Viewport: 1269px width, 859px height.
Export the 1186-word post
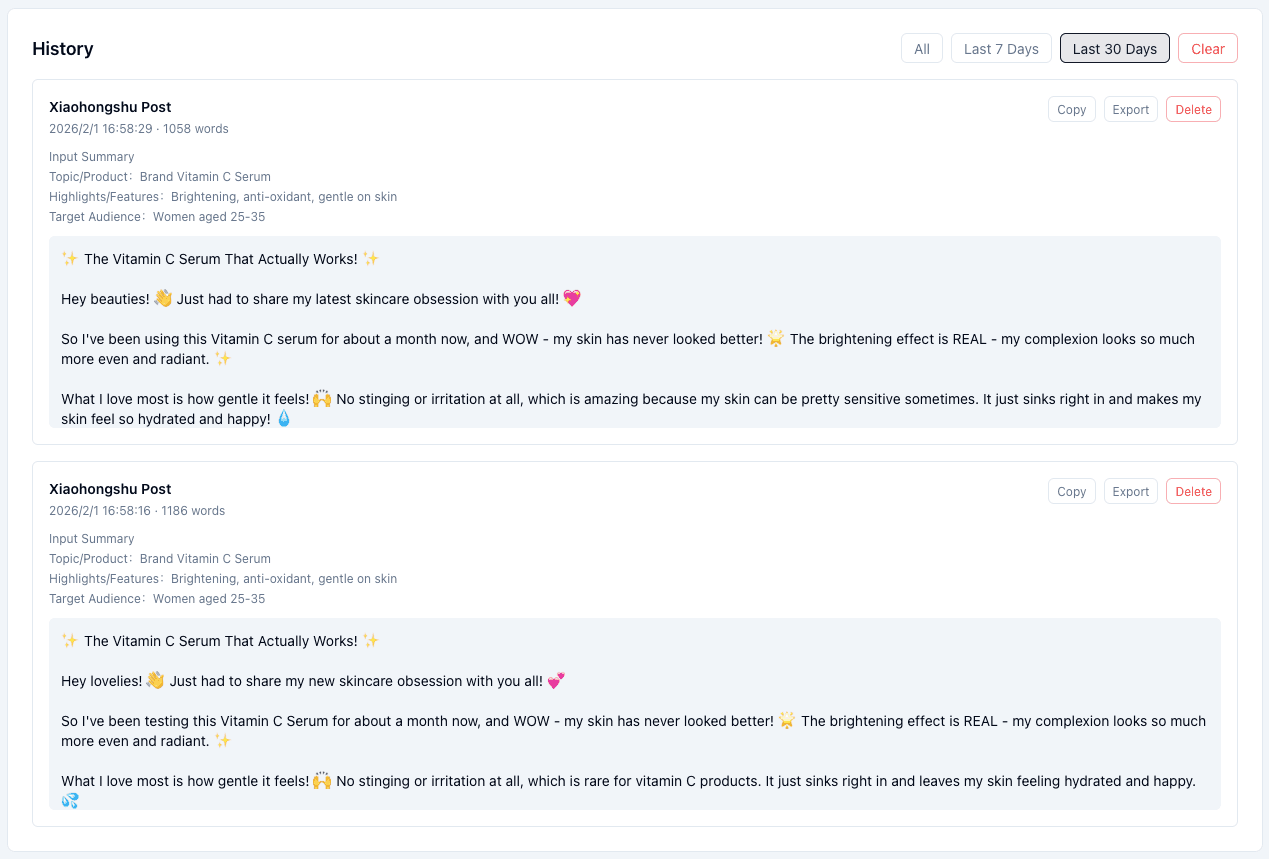1130,492
